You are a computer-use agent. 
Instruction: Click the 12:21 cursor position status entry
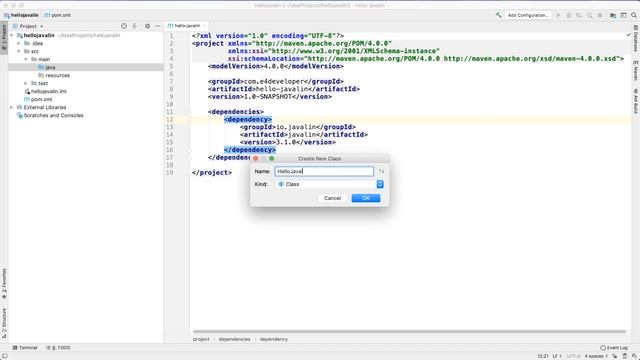point(543,356)
